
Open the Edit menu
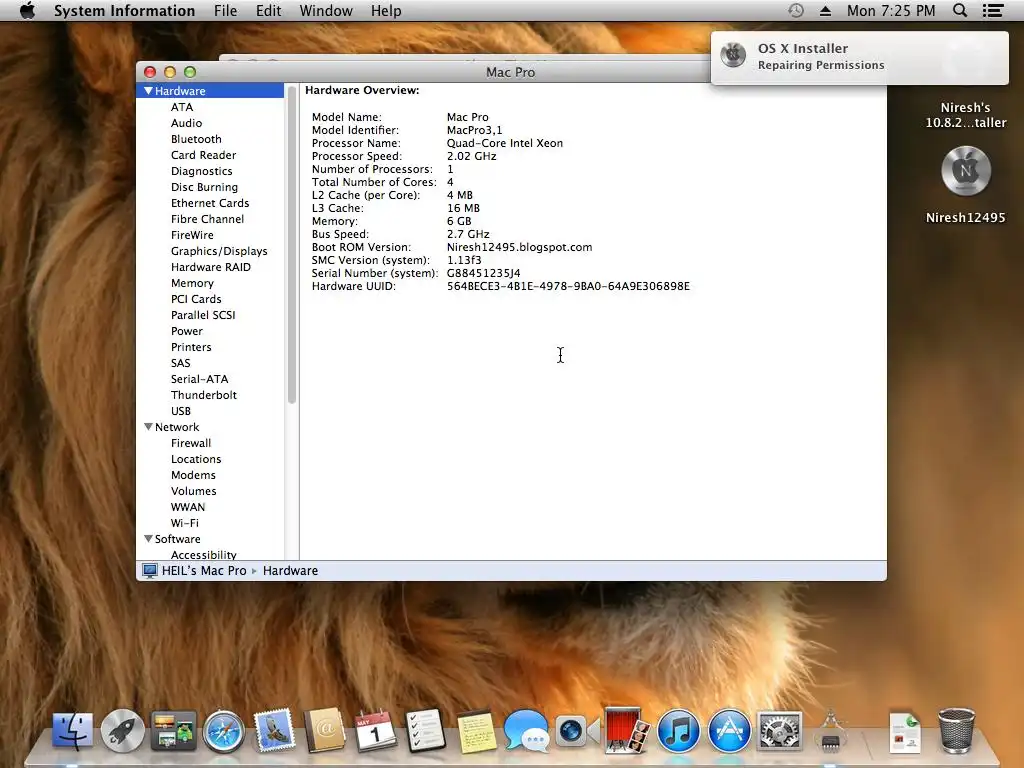268,10
